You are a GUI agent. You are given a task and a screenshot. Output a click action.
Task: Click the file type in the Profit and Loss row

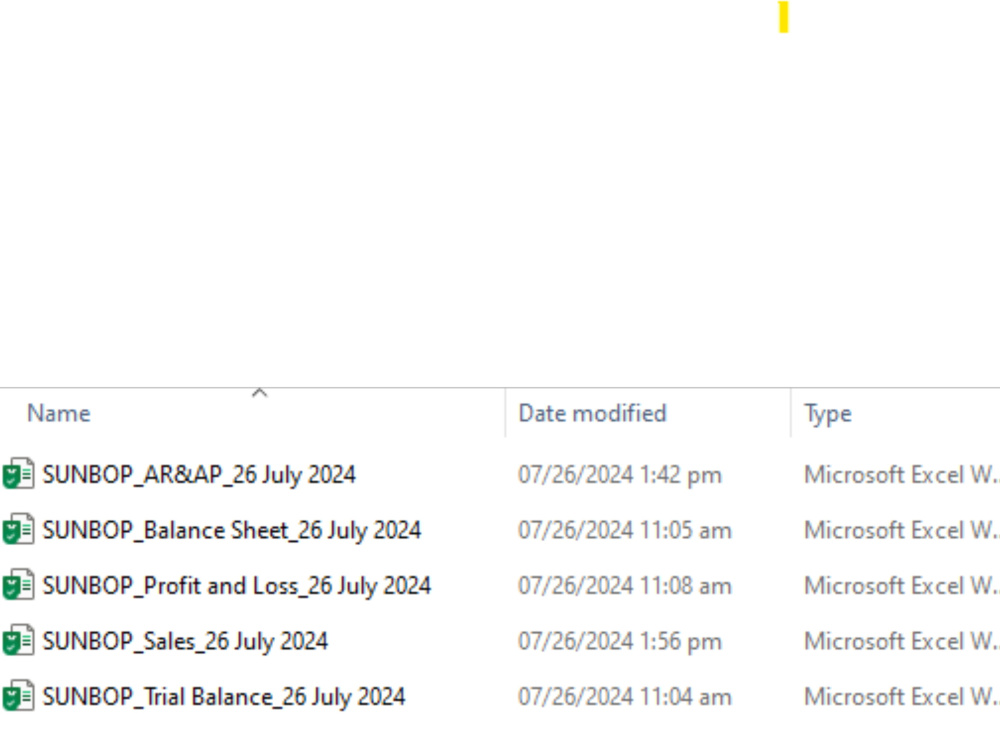coord(902,585)
